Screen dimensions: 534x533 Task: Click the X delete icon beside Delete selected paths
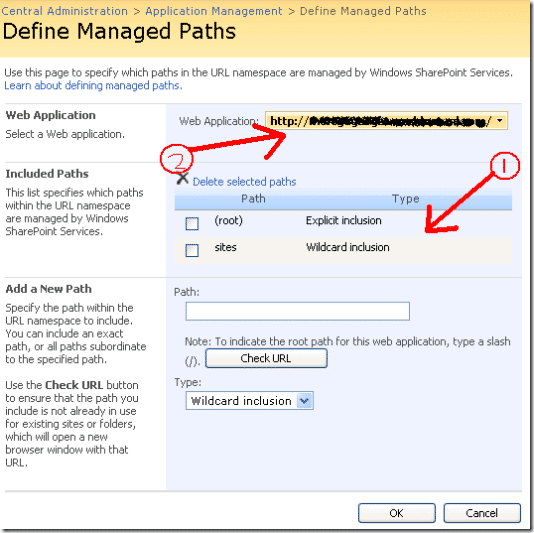click(x=183, y=178)
